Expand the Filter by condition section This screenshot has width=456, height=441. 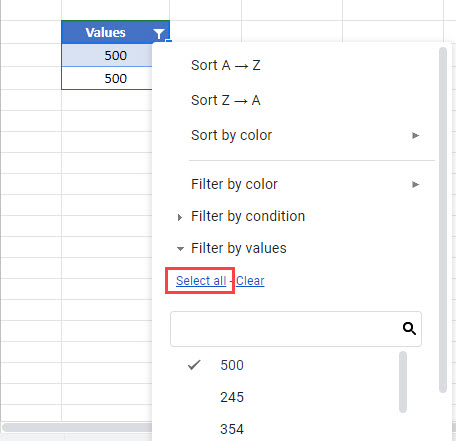click(x=180, y=217)
